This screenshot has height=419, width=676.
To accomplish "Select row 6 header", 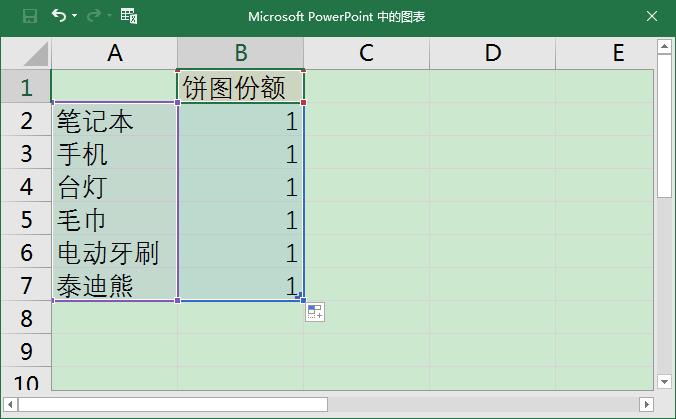I will [x=26, y=252].
